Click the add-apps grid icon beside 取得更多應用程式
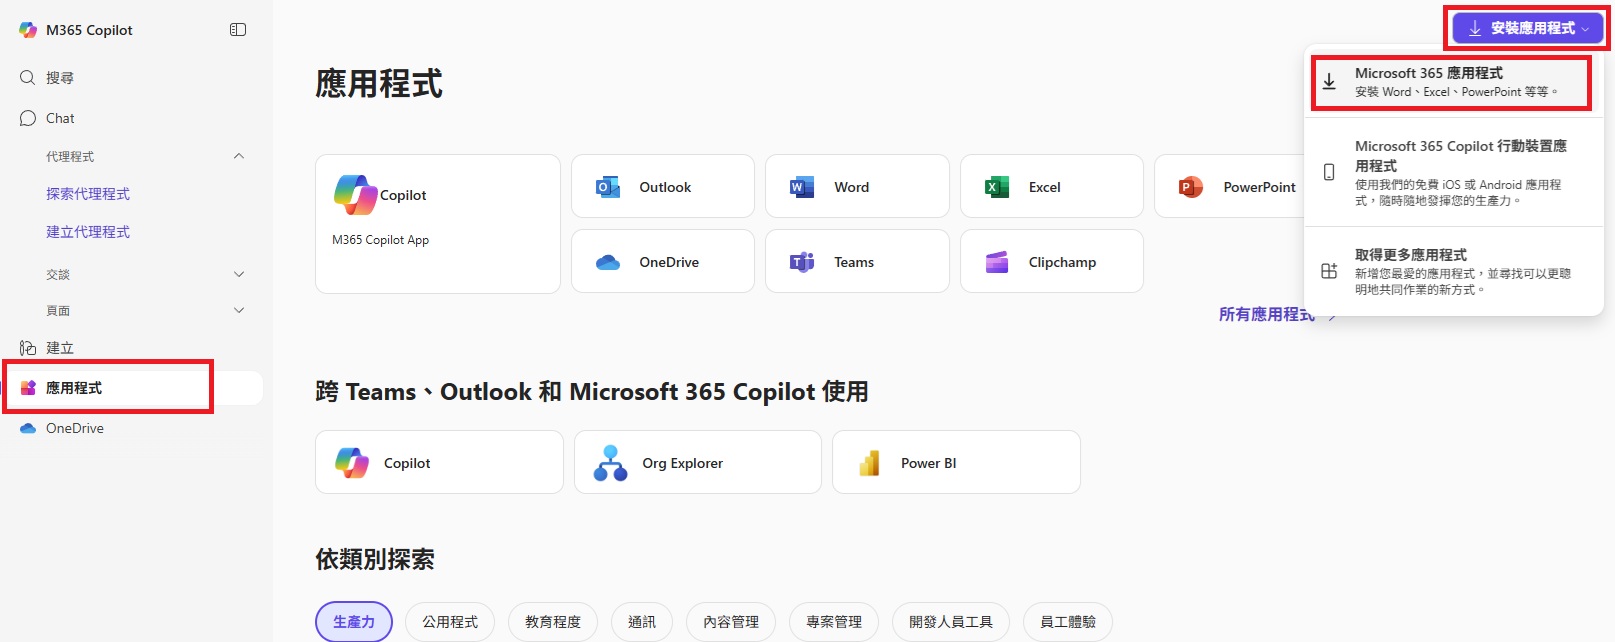 pyautogui.click(x=1329, y=271)
